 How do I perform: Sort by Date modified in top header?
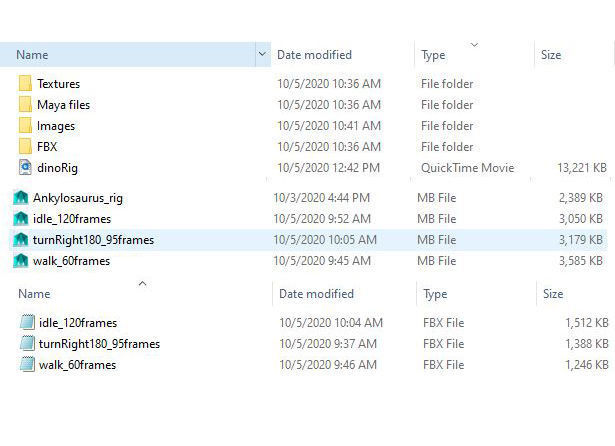pyautogui.click(x=316, y=55)
